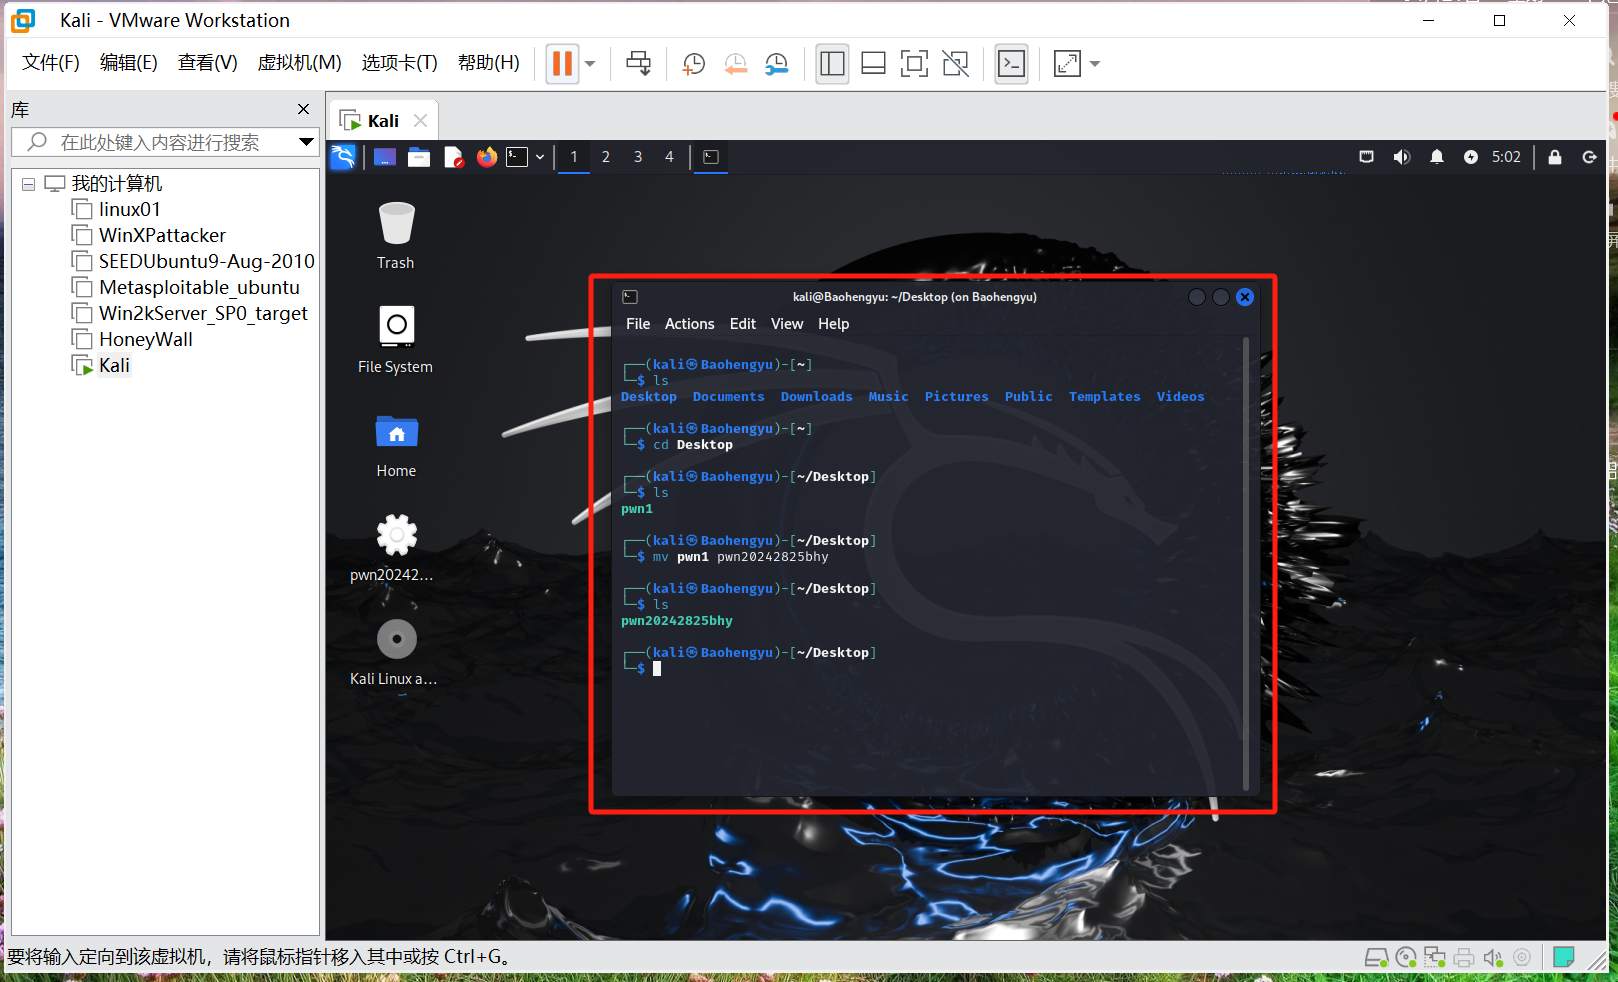This screenshot has width=1618, height=982.
Task: Click the send Ctrl+Alt+Del icon
Action: (x=638, y=64)
